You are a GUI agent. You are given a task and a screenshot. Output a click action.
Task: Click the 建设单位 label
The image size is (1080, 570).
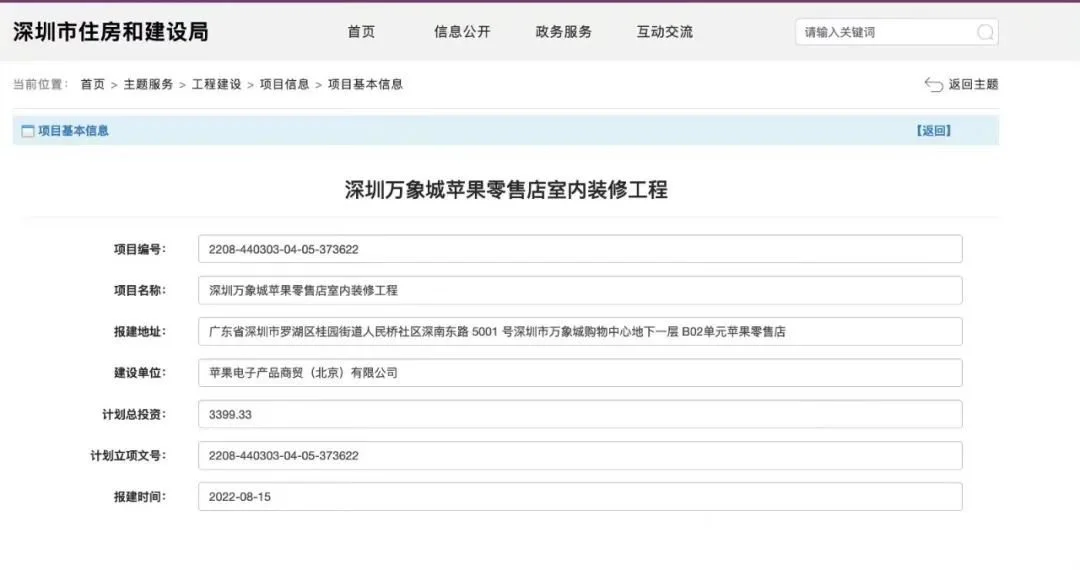140,373
